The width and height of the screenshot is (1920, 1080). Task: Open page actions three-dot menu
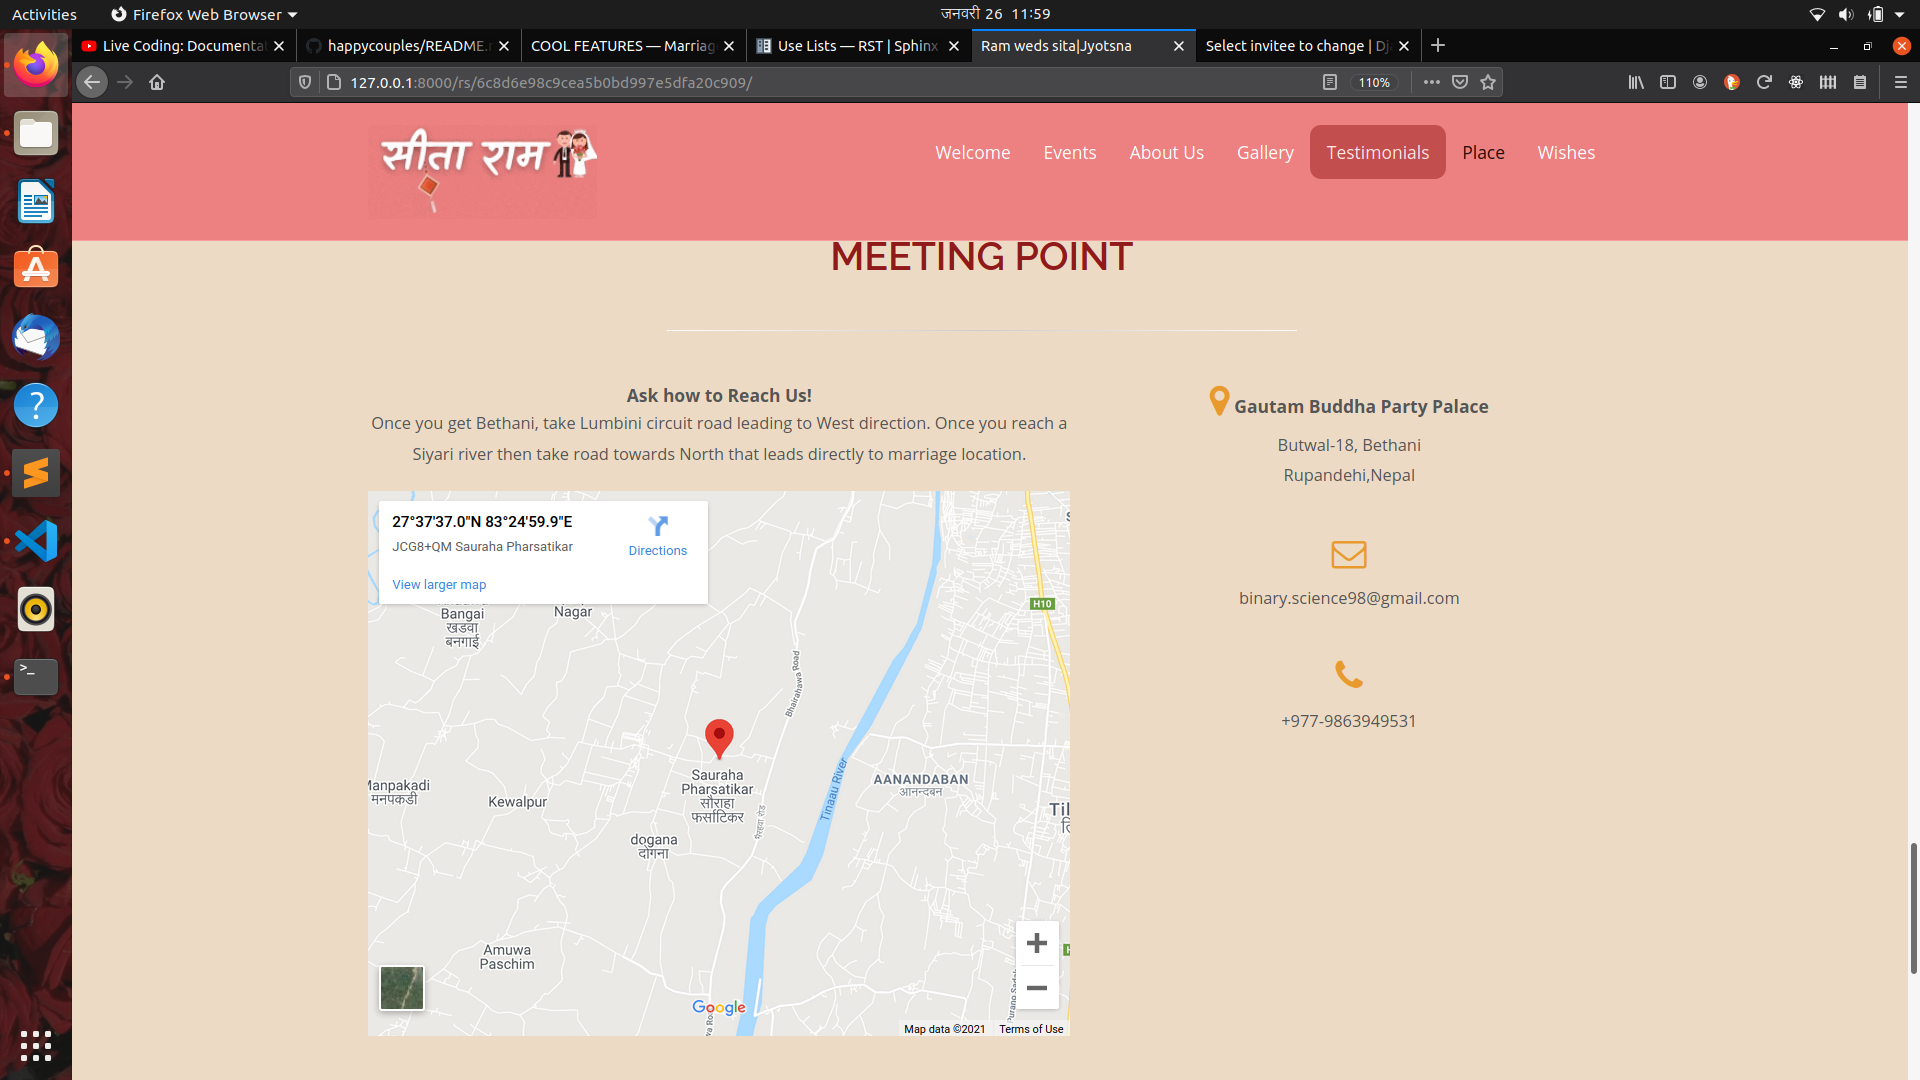1432,82
